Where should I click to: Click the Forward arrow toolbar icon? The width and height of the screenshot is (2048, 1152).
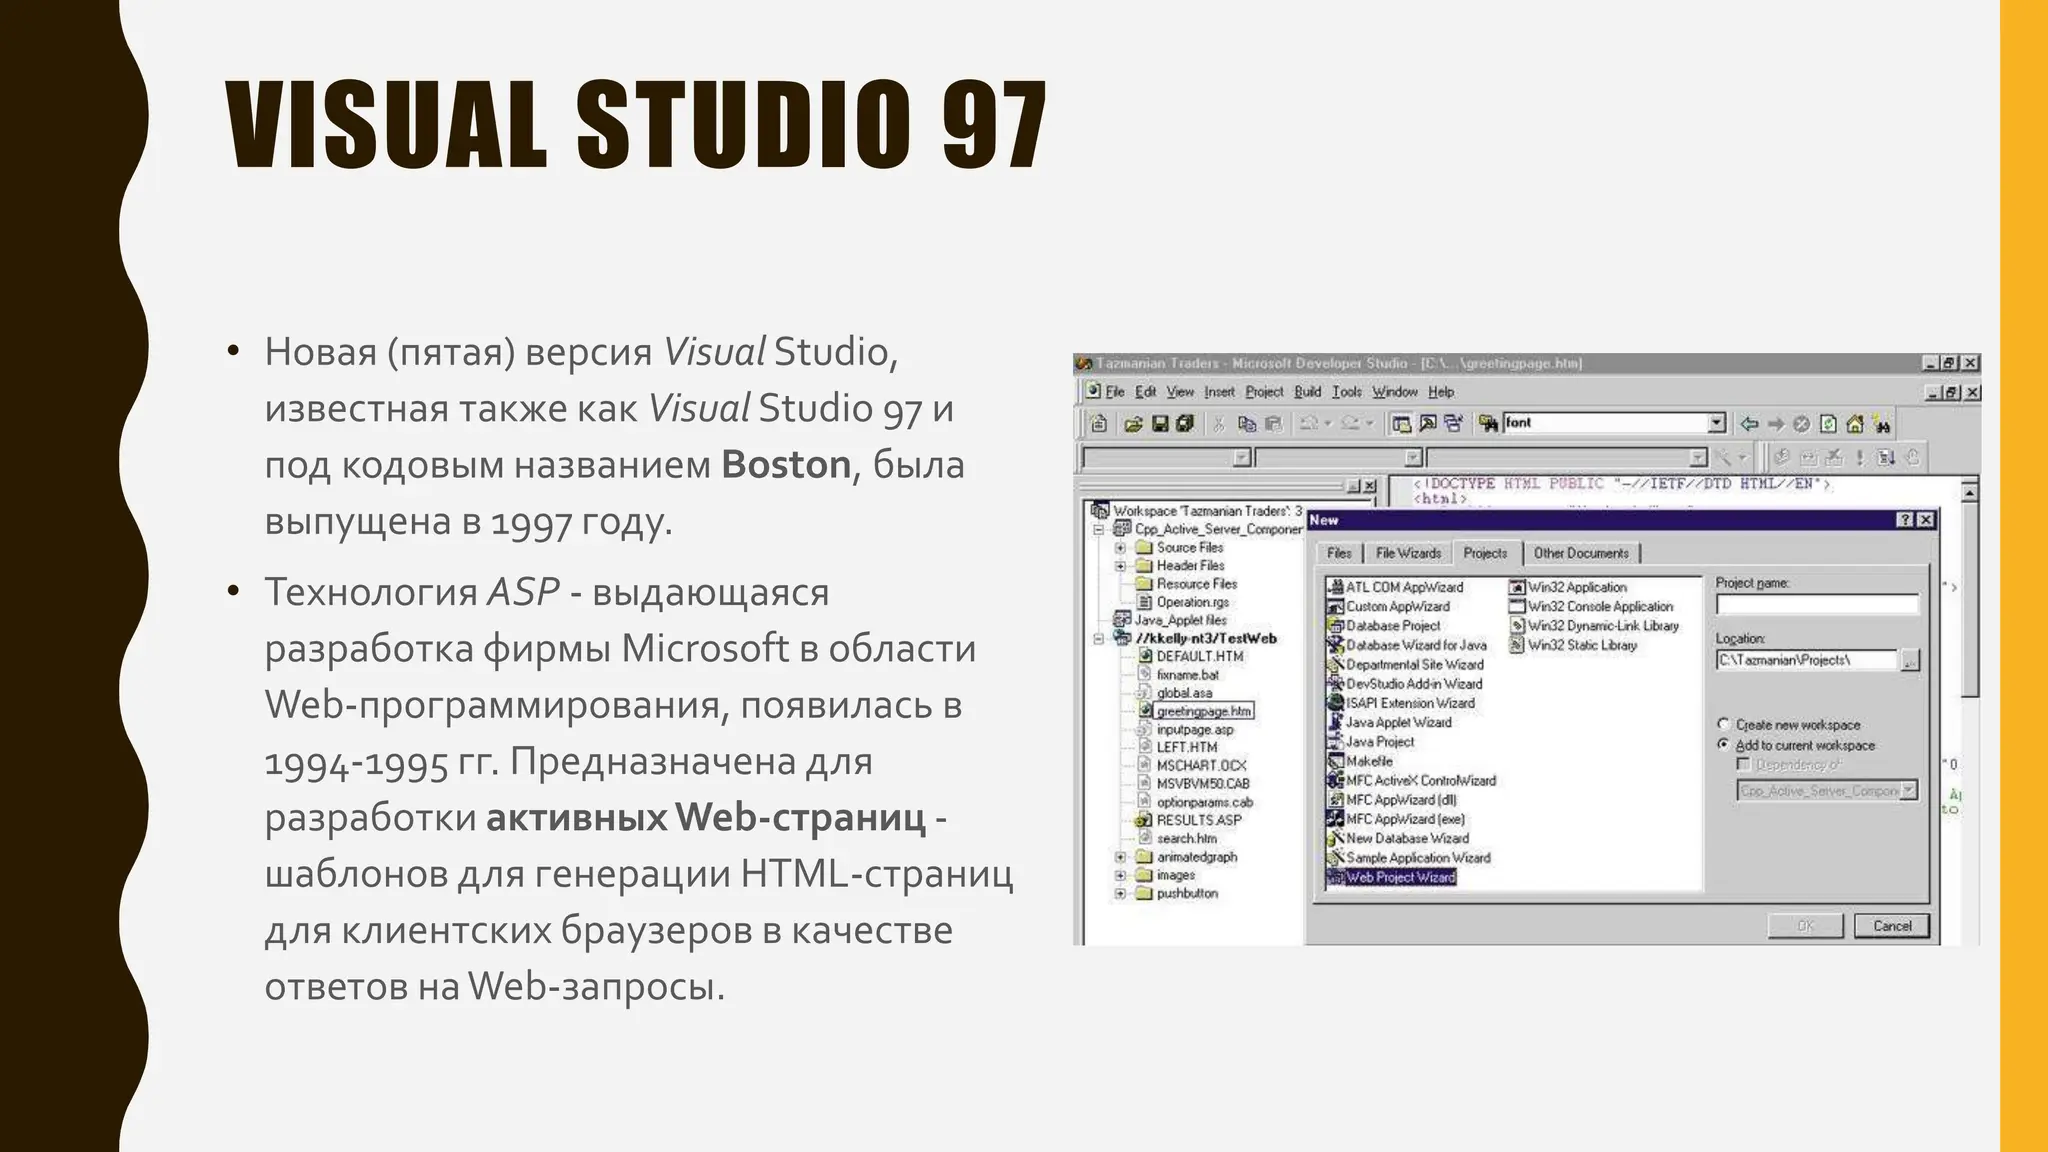coord(1776,424)
